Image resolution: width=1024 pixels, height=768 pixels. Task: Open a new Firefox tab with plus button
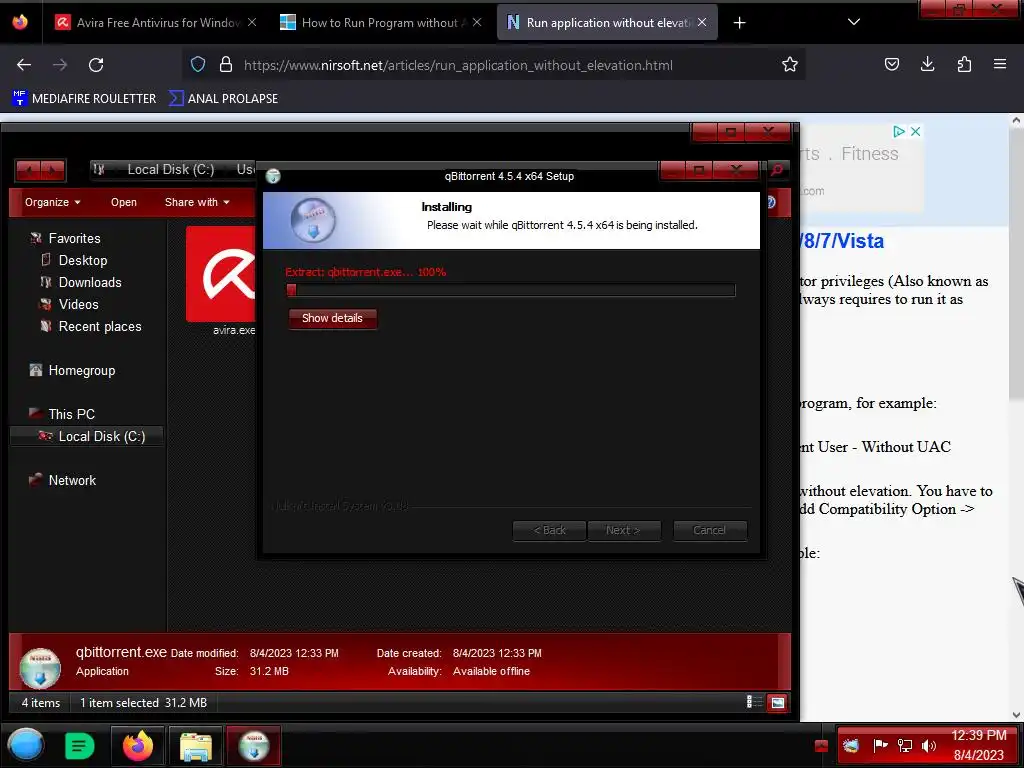(739, 23)
